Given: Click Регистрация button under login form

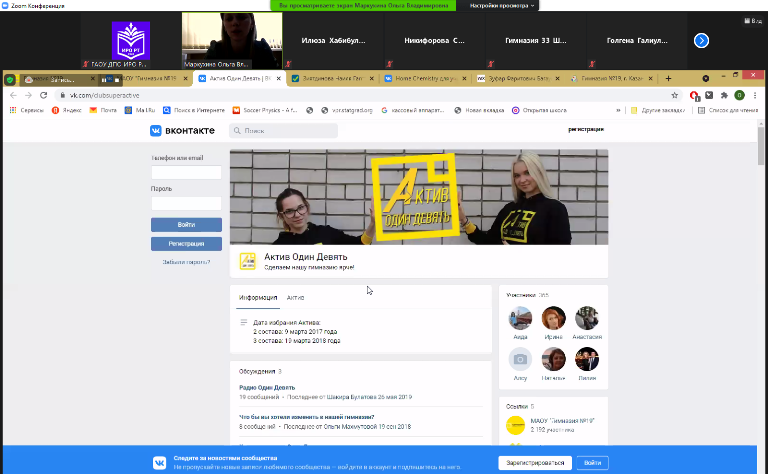Looking at the screenshot, I should click(x=186, y=244).
